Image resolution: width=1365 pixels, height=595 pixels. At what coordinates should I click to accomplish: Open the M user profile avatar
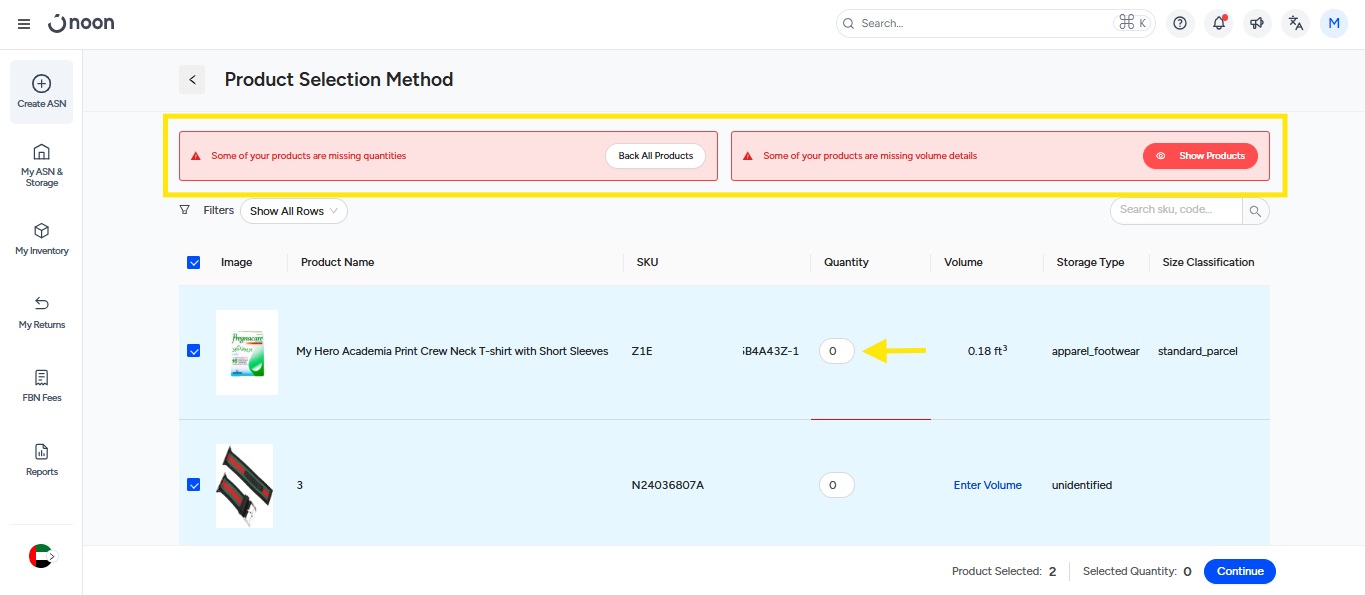[1334, 23]
